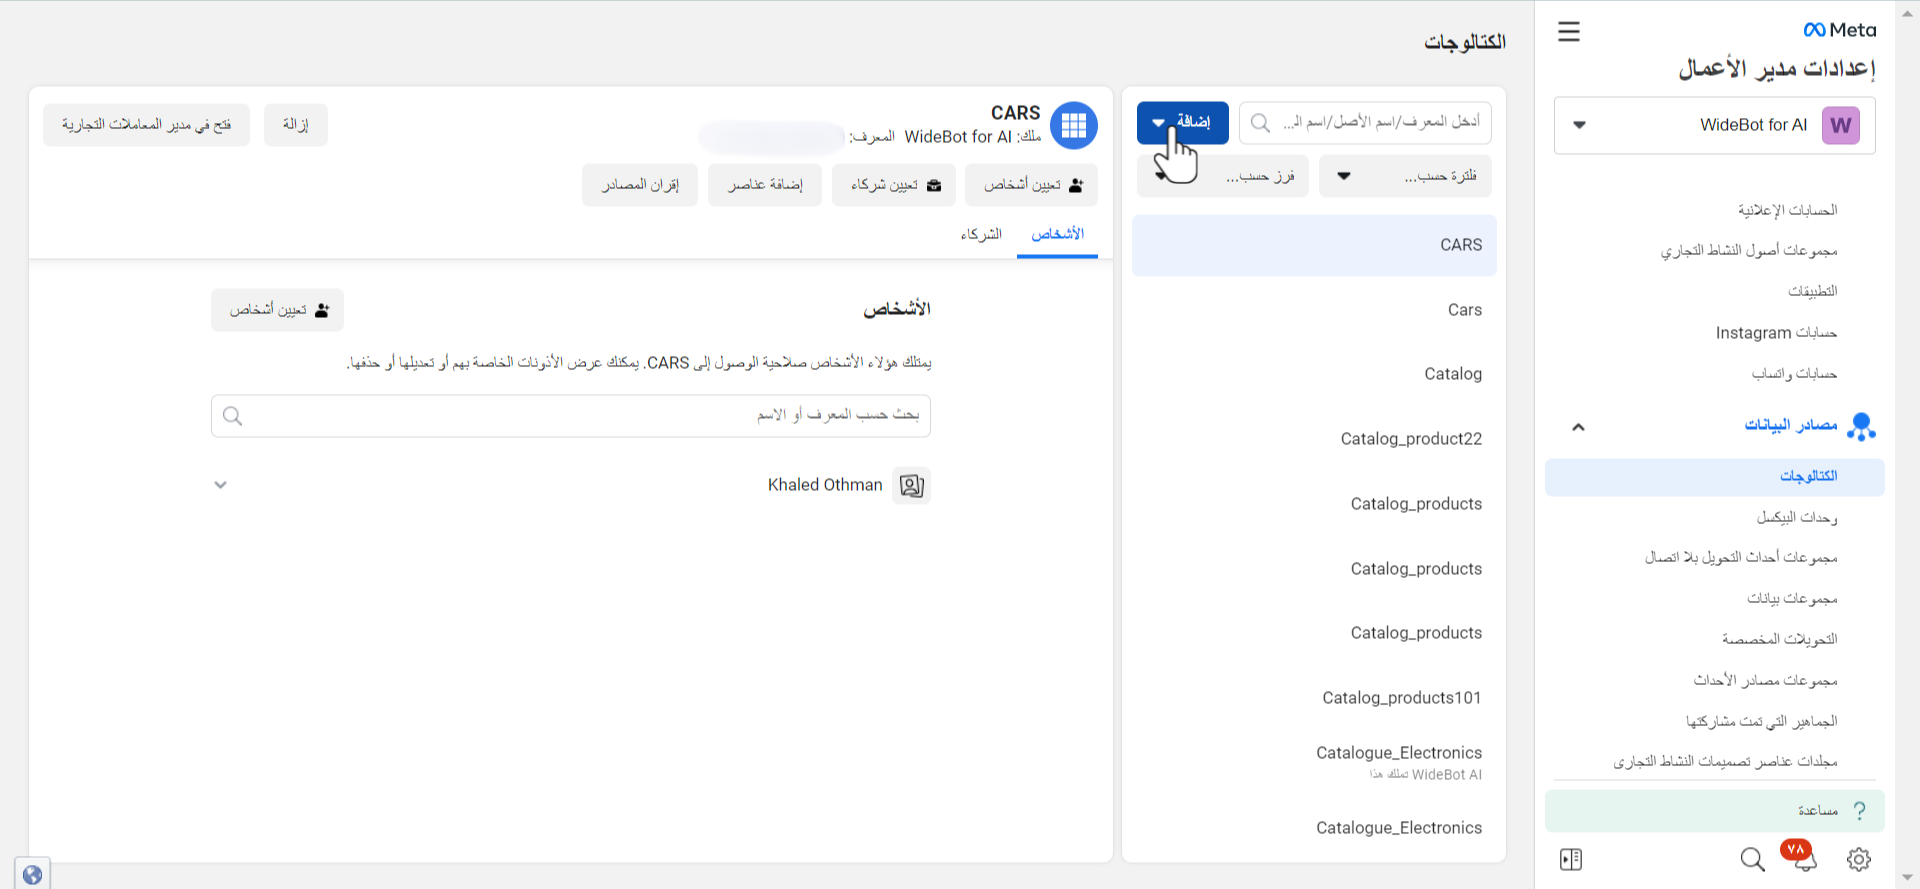Open the فرز حسب sort dropdown
This screenshot has height=889, width=1920.
click(x=1223, y=176)
